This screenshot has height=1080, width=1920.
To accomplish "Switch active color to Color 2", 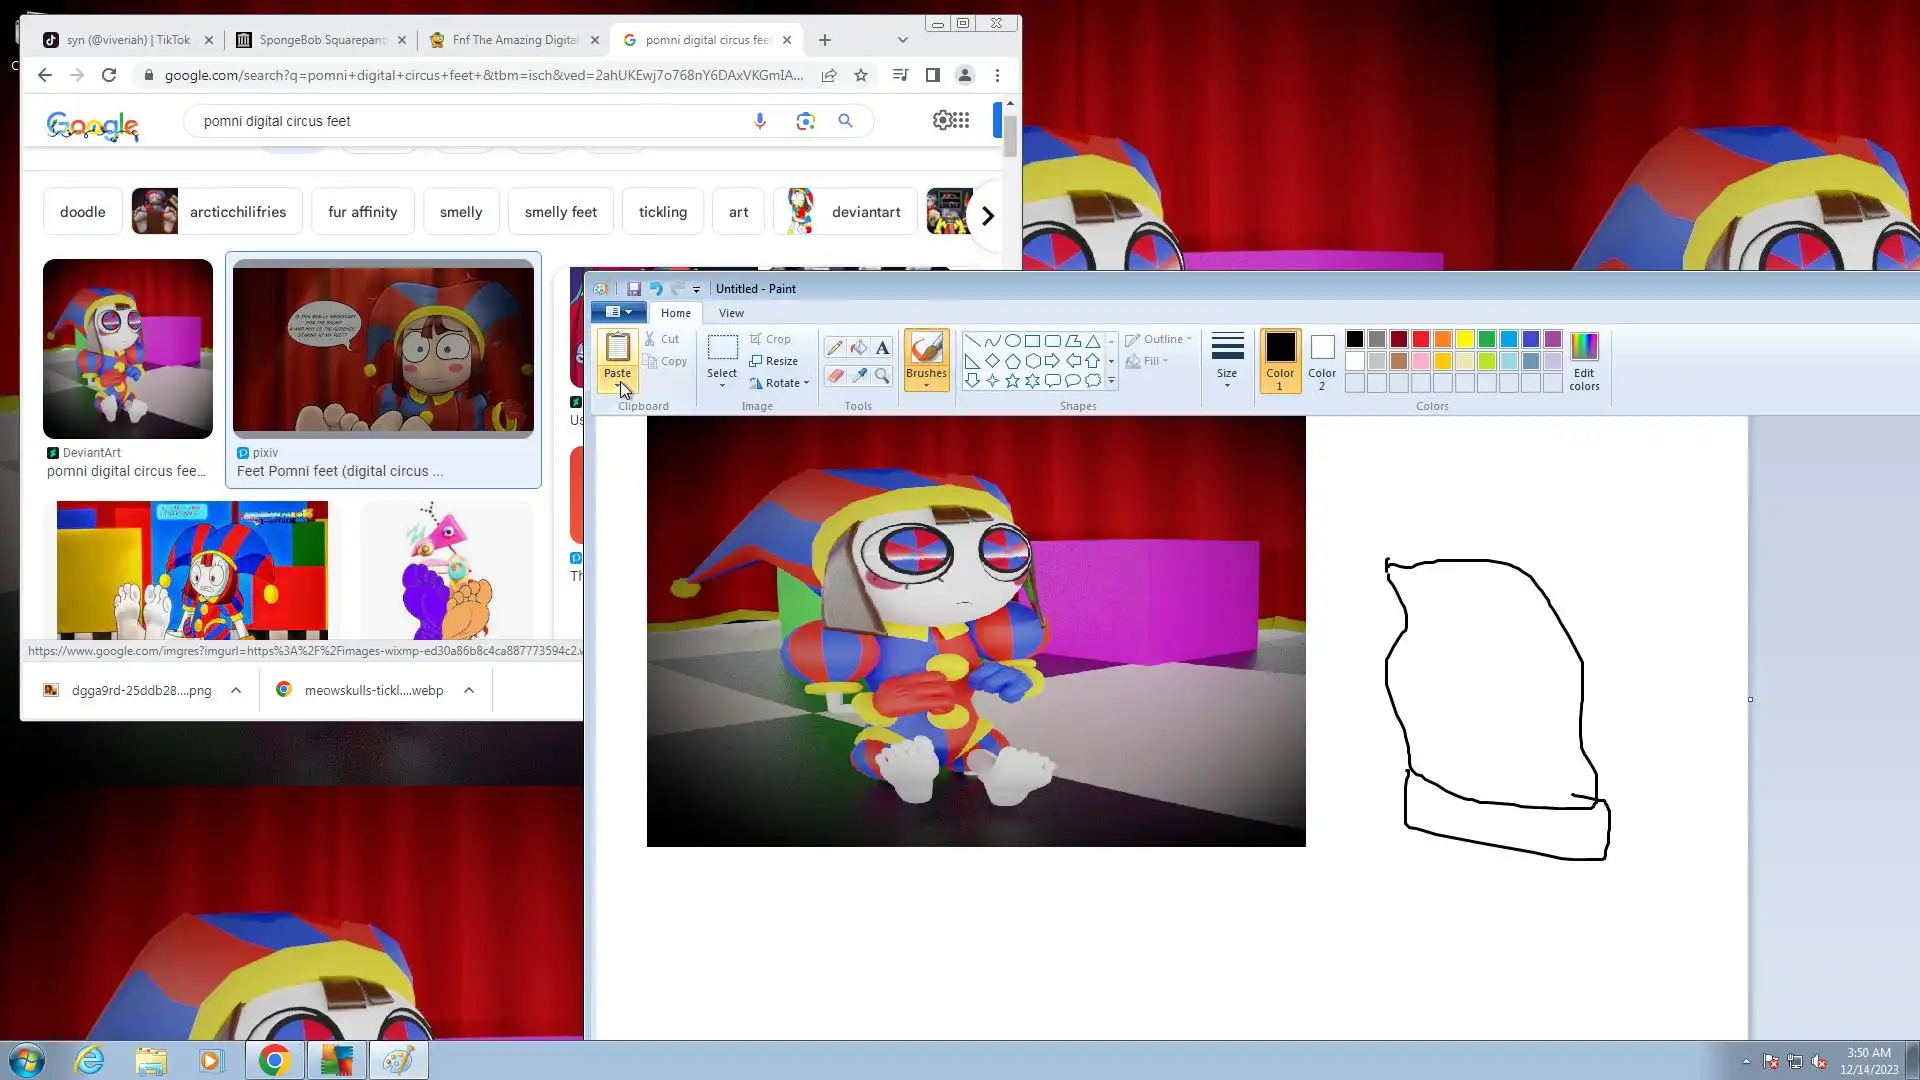I will click(1322, 359).
